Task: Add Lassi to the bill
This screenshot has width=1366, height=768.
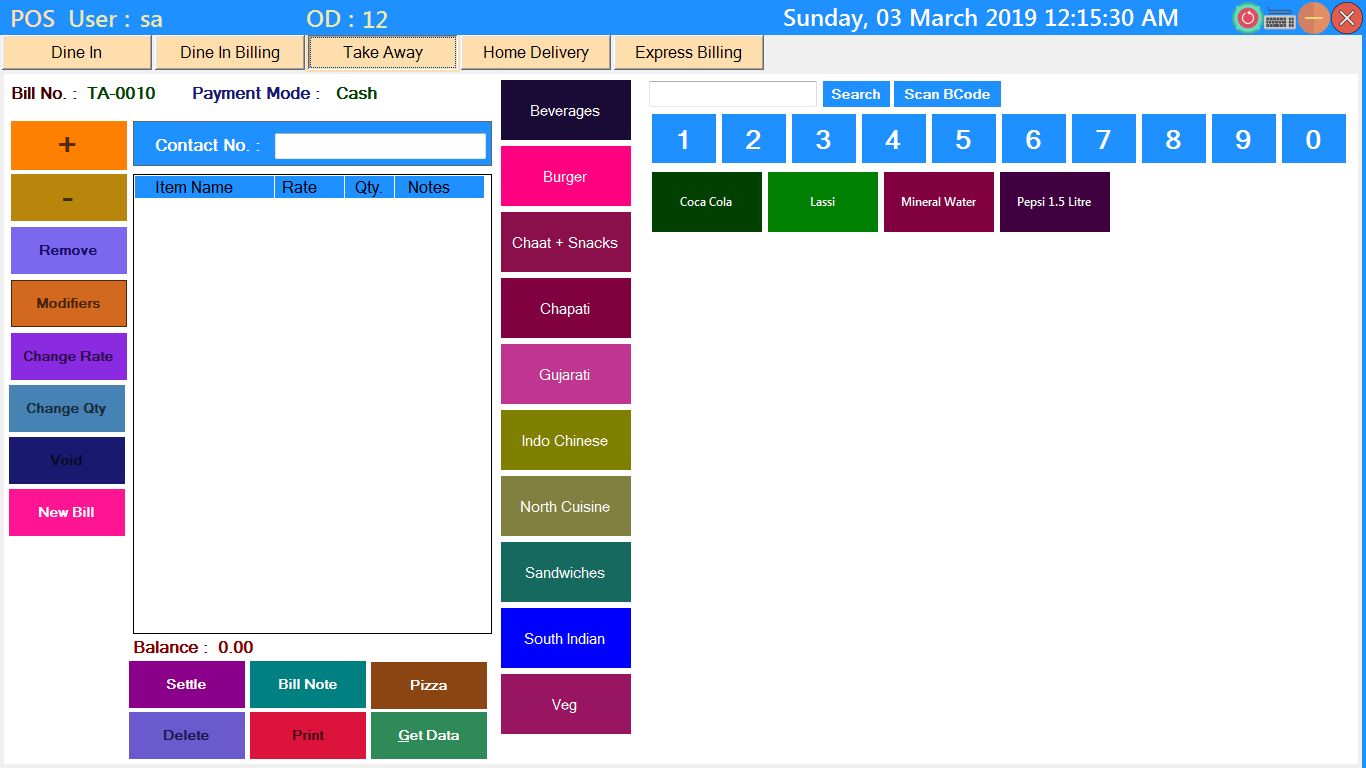Action: (x=823, y=202)
